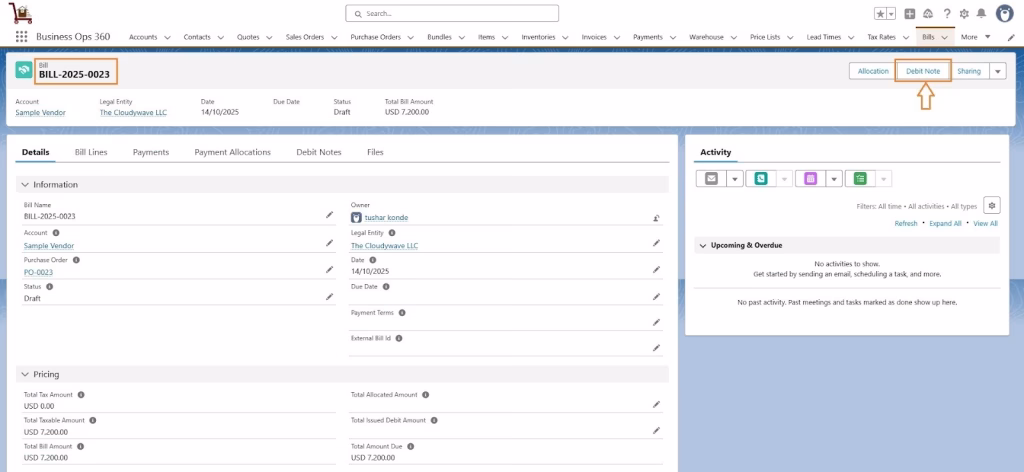Open the PO-0023 purchase order link

tap(38, 272)
